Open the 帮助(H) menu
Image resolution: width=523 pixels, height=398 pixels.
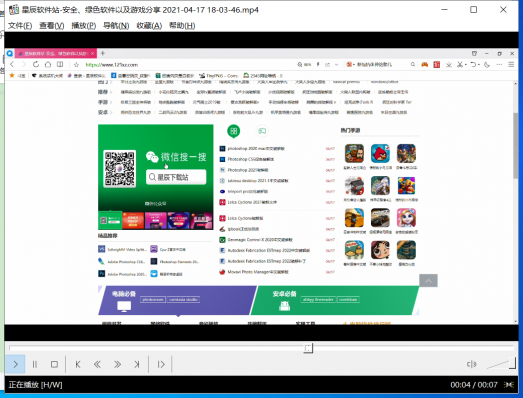coord(182,26)
